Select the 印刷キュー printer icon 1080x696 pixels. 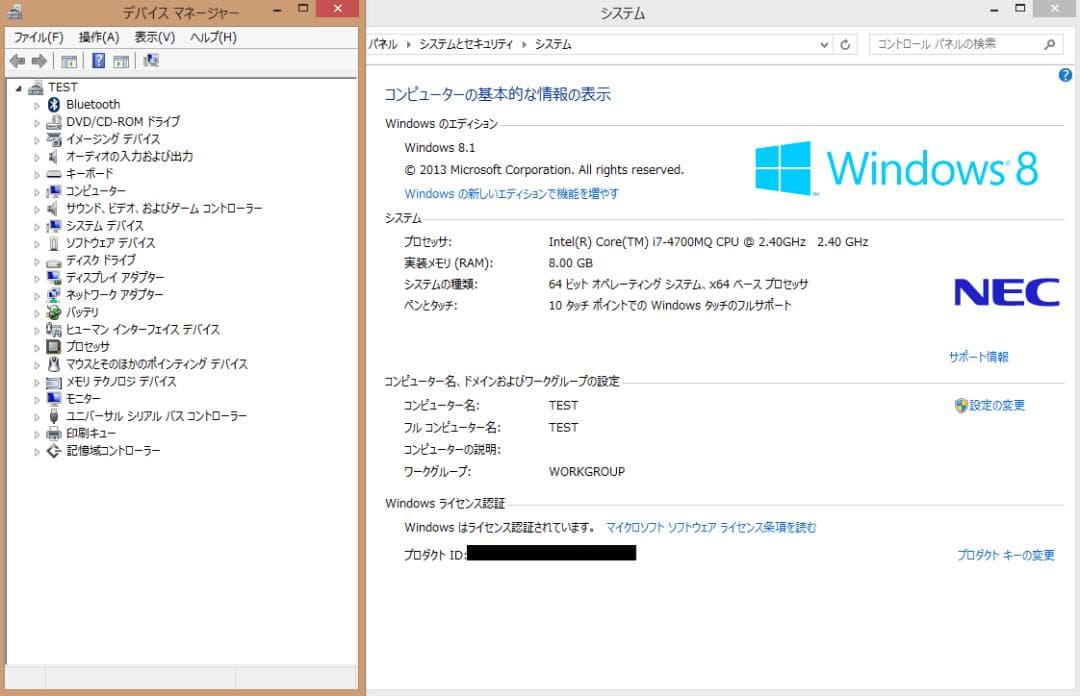54,433
